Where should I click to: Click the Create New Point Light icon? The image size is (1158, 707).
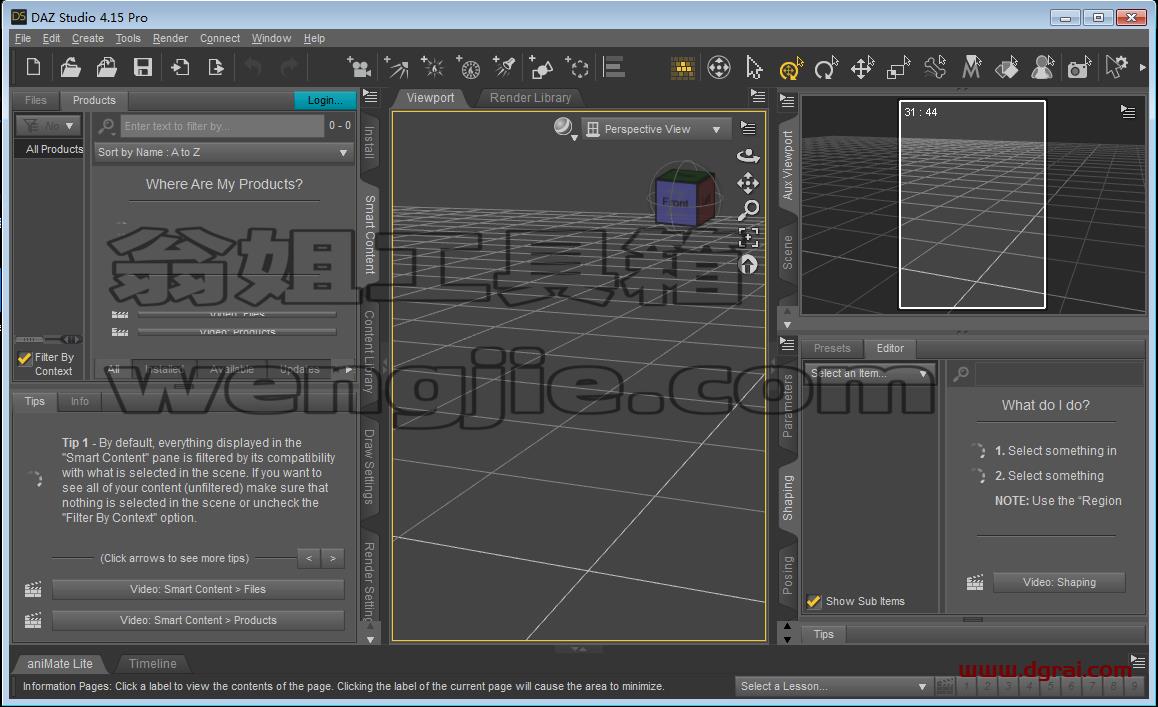[432, 67]
